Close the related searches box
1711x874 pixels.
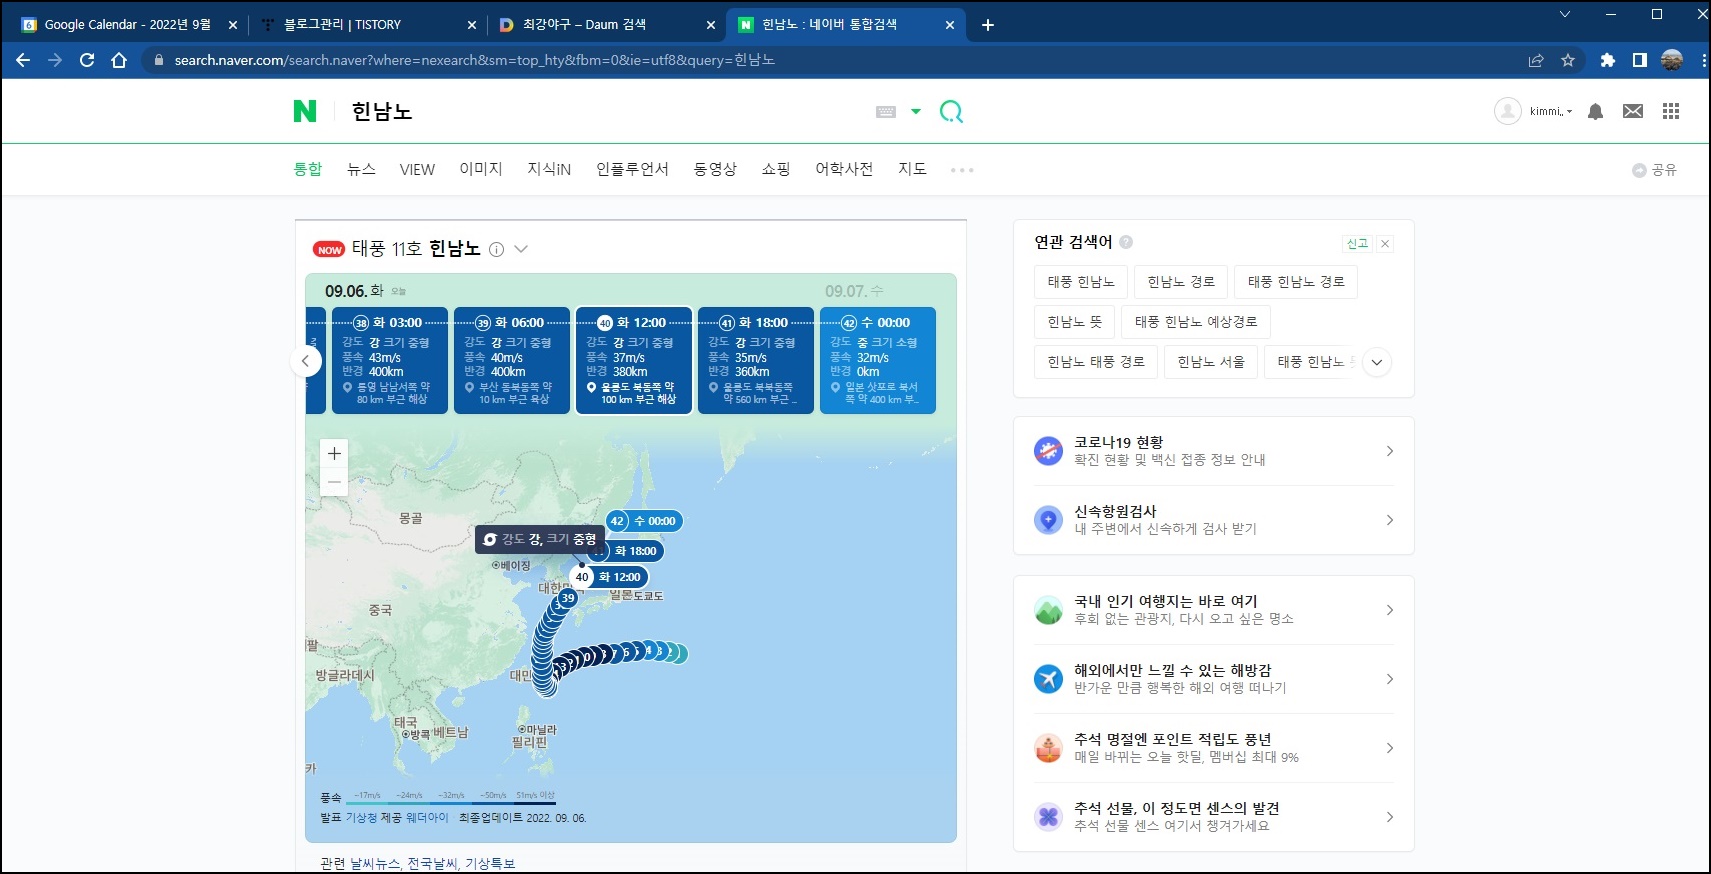(x=1385, y=243)
